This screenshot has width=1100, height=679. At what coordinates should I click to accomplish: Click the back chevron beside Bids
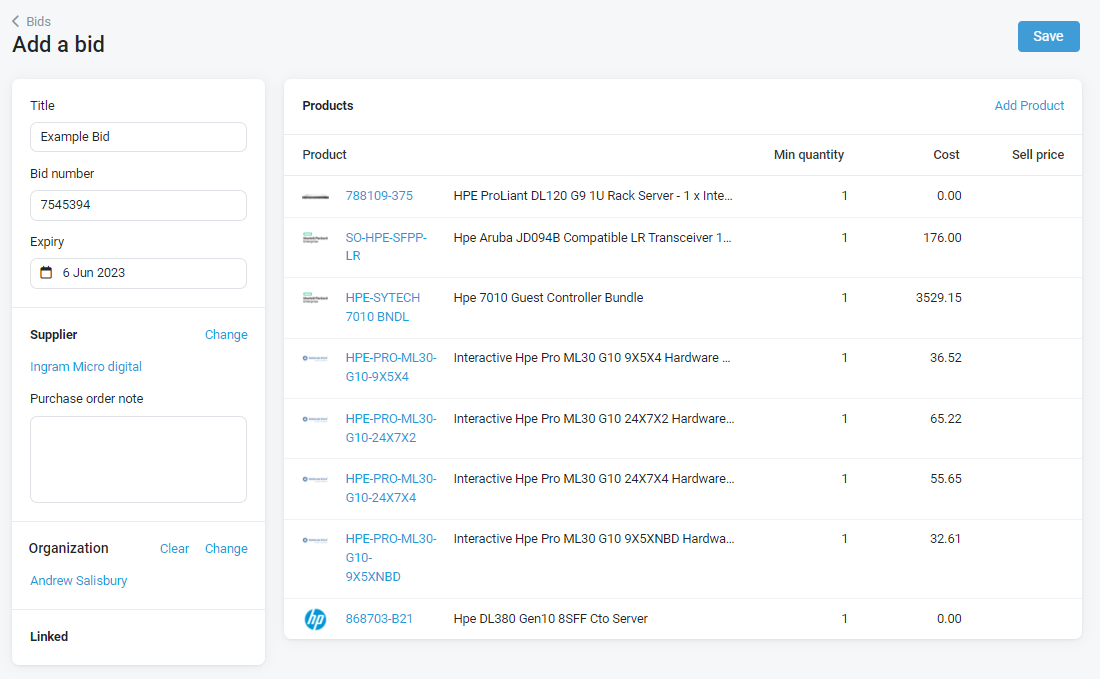point(16,21)
